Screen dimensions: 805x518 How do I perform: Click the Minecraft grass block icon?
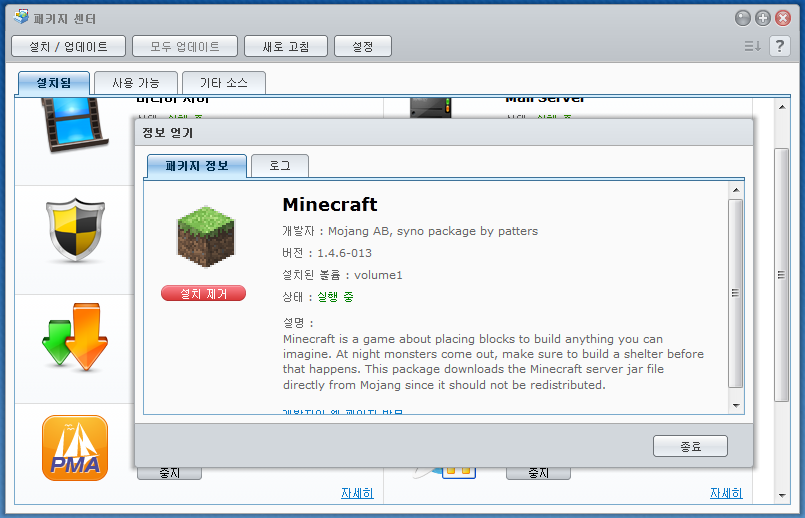coord(206,237)
